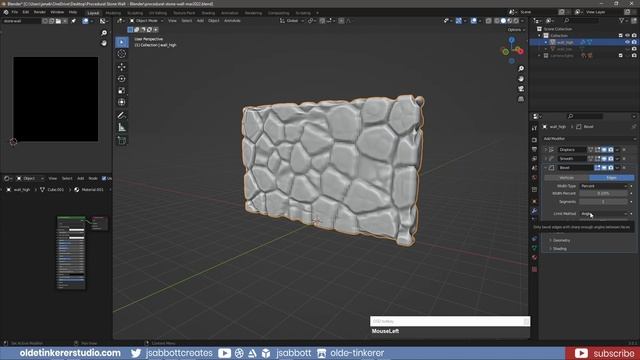Image resolution: width=640 pixels, height=360 pixels.
Task: Adjust the Width Percent slider
Action: click(603, 193)
